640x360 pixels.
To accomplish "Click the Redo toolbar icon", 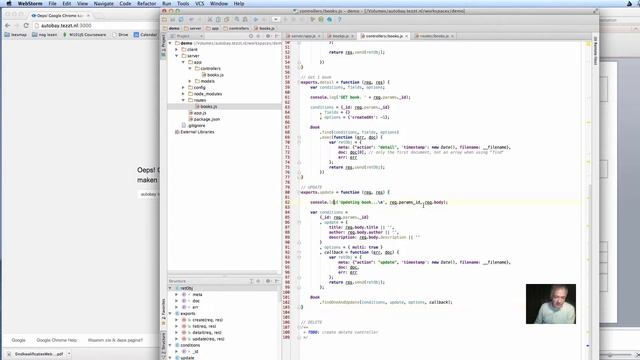I will point(199,20).
